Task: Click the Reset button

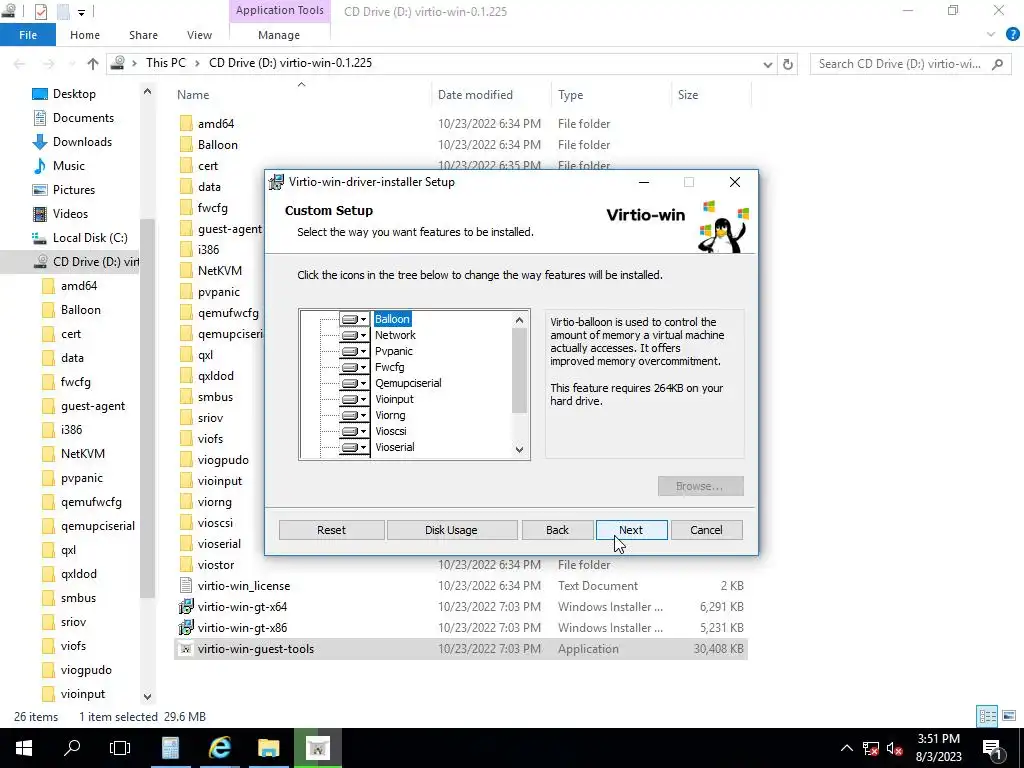Action: [x=331, y=530]
